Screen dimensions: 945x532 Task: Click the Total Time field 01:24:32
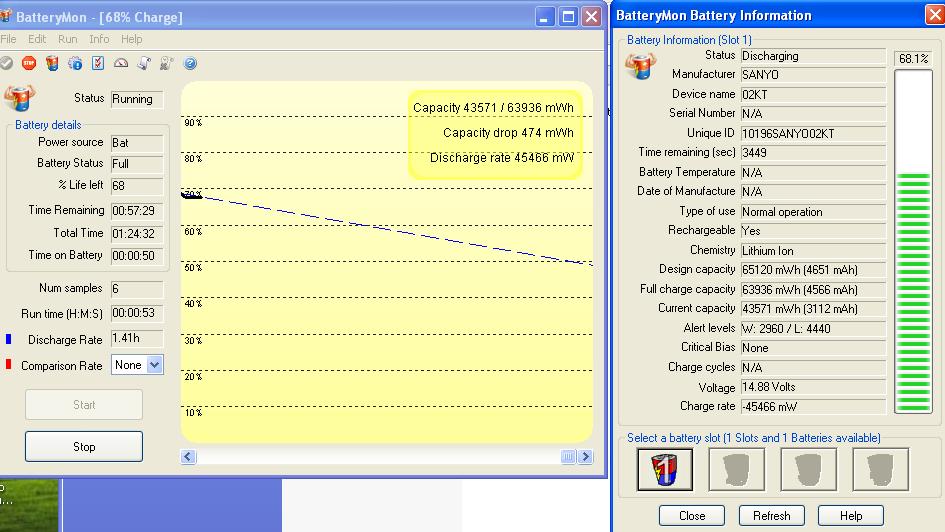tap(137, 234)
